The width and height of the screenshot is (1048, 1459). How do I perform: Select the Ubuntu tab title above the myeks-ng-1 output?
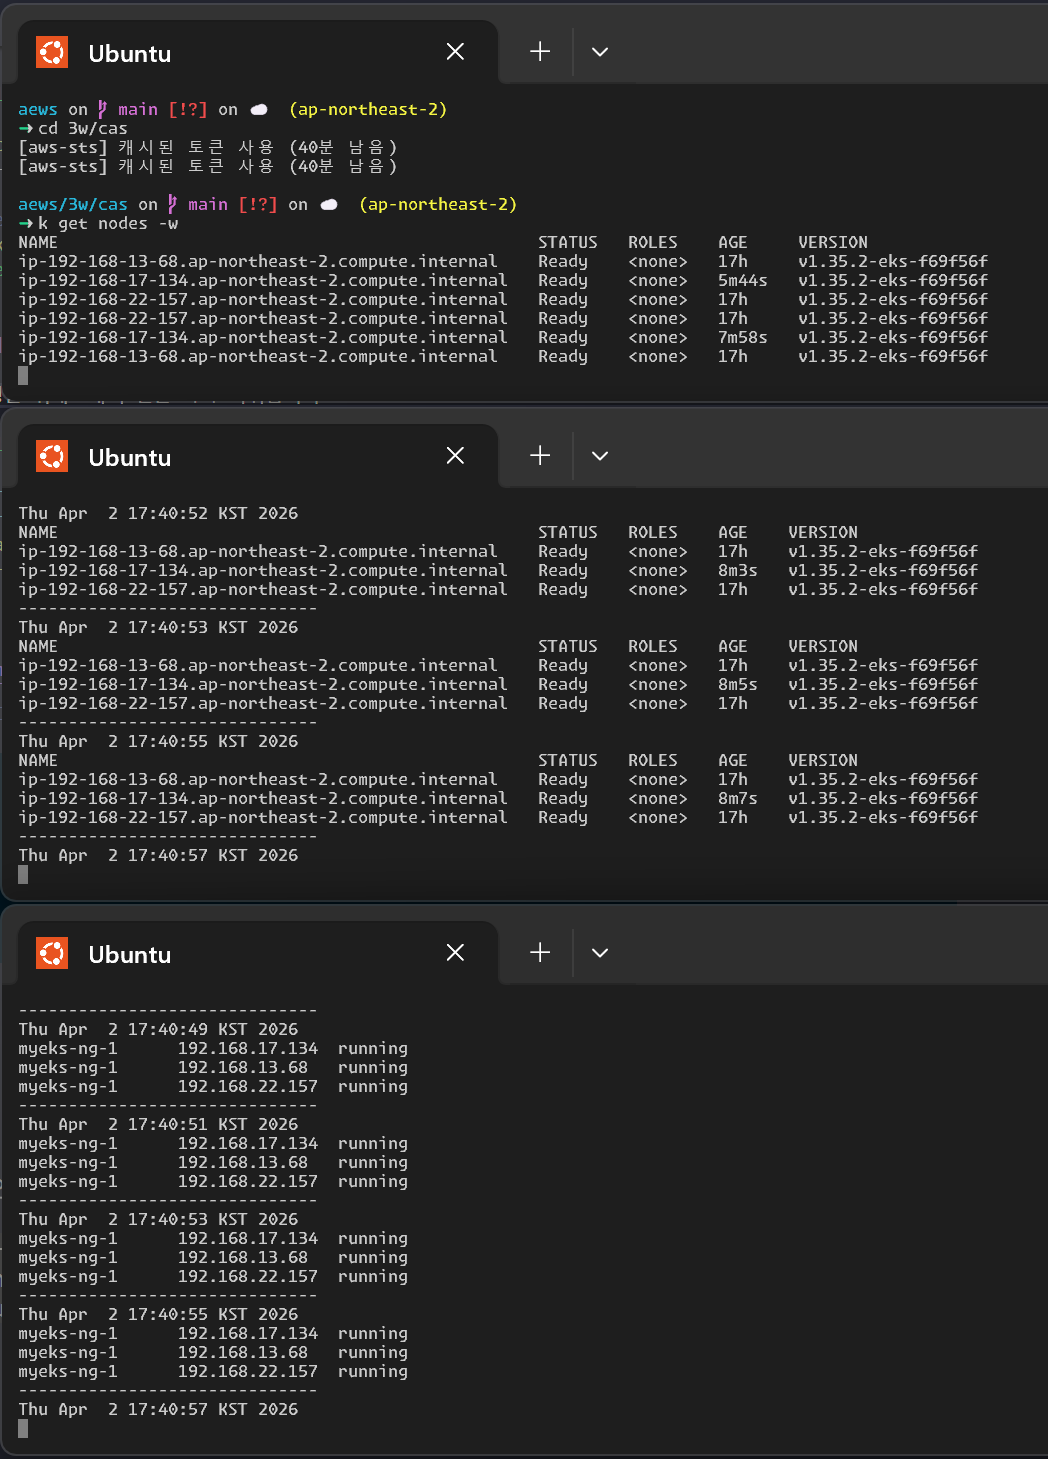coord(130,955)
